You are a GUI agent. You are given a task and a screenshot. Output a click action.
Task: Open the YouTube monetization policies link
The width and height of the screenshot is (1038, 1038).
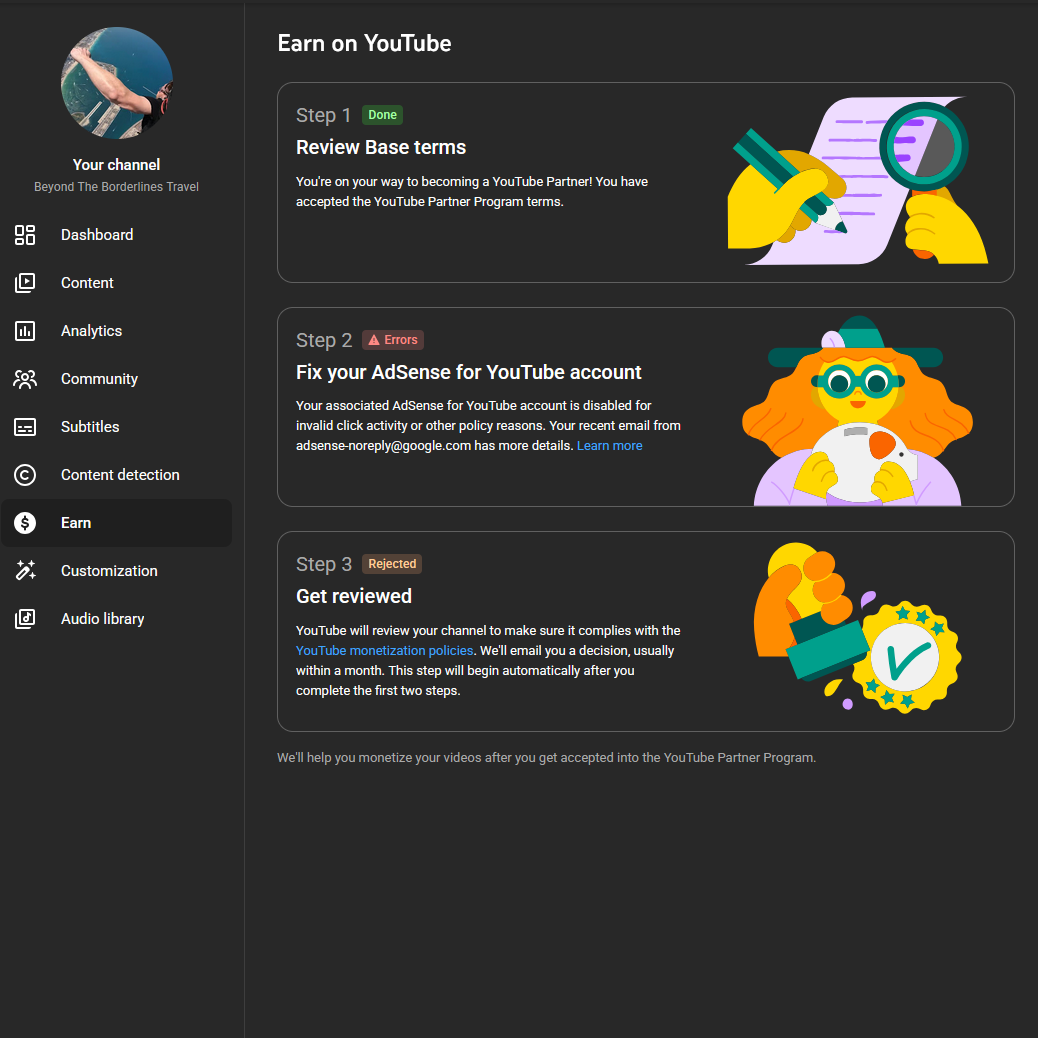pos(384,651)
